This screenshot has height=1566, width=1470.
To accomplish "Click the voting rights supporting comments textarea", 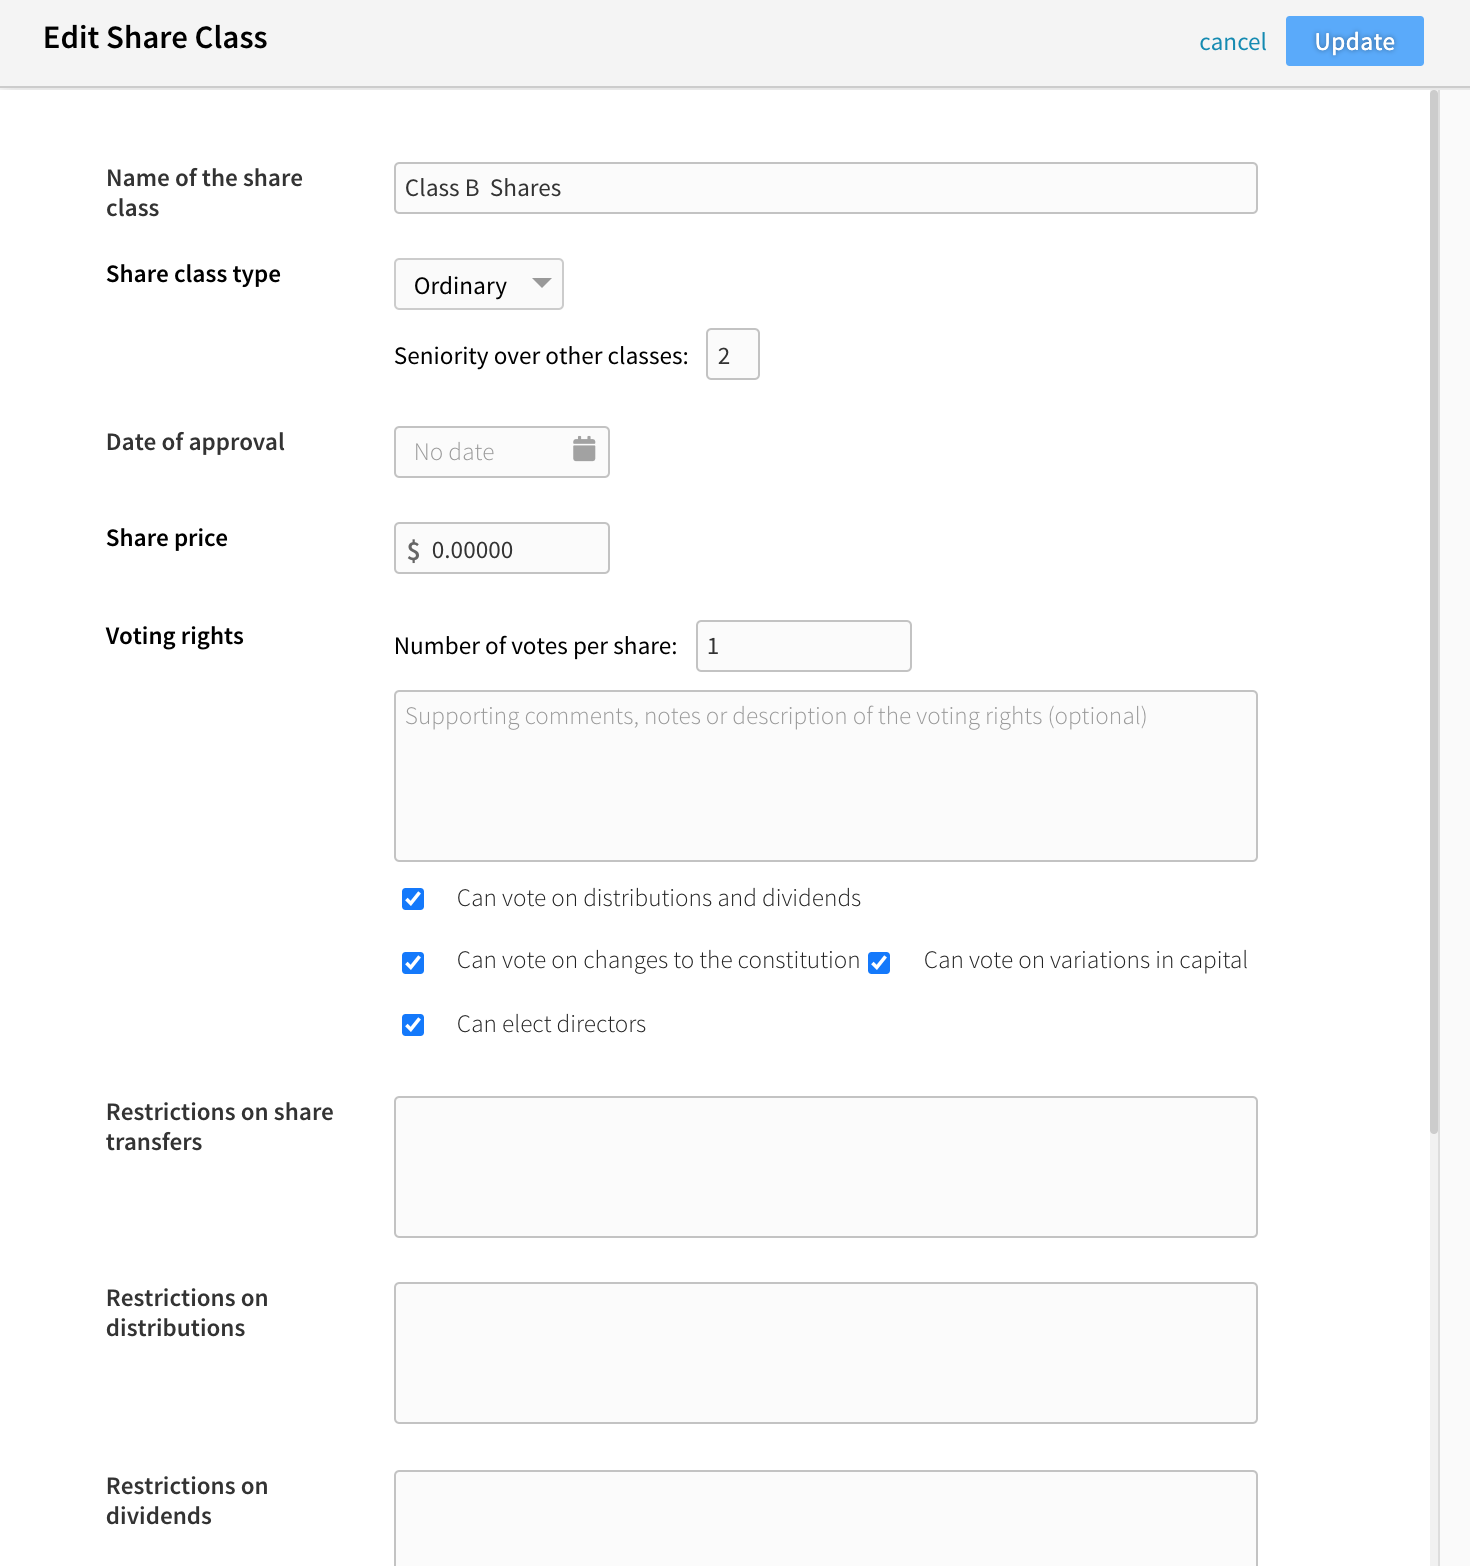I will click(x=826, y=776).
